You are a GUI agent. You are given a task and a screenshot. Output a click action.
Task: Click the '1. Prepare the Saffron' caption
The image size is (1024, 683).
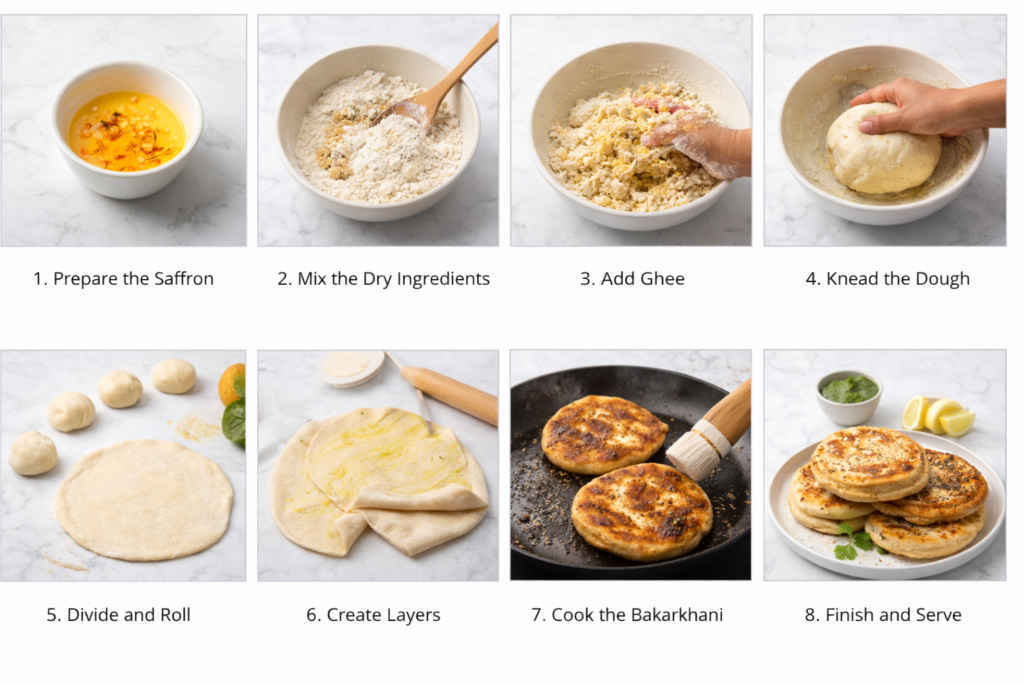pos(123,279)
